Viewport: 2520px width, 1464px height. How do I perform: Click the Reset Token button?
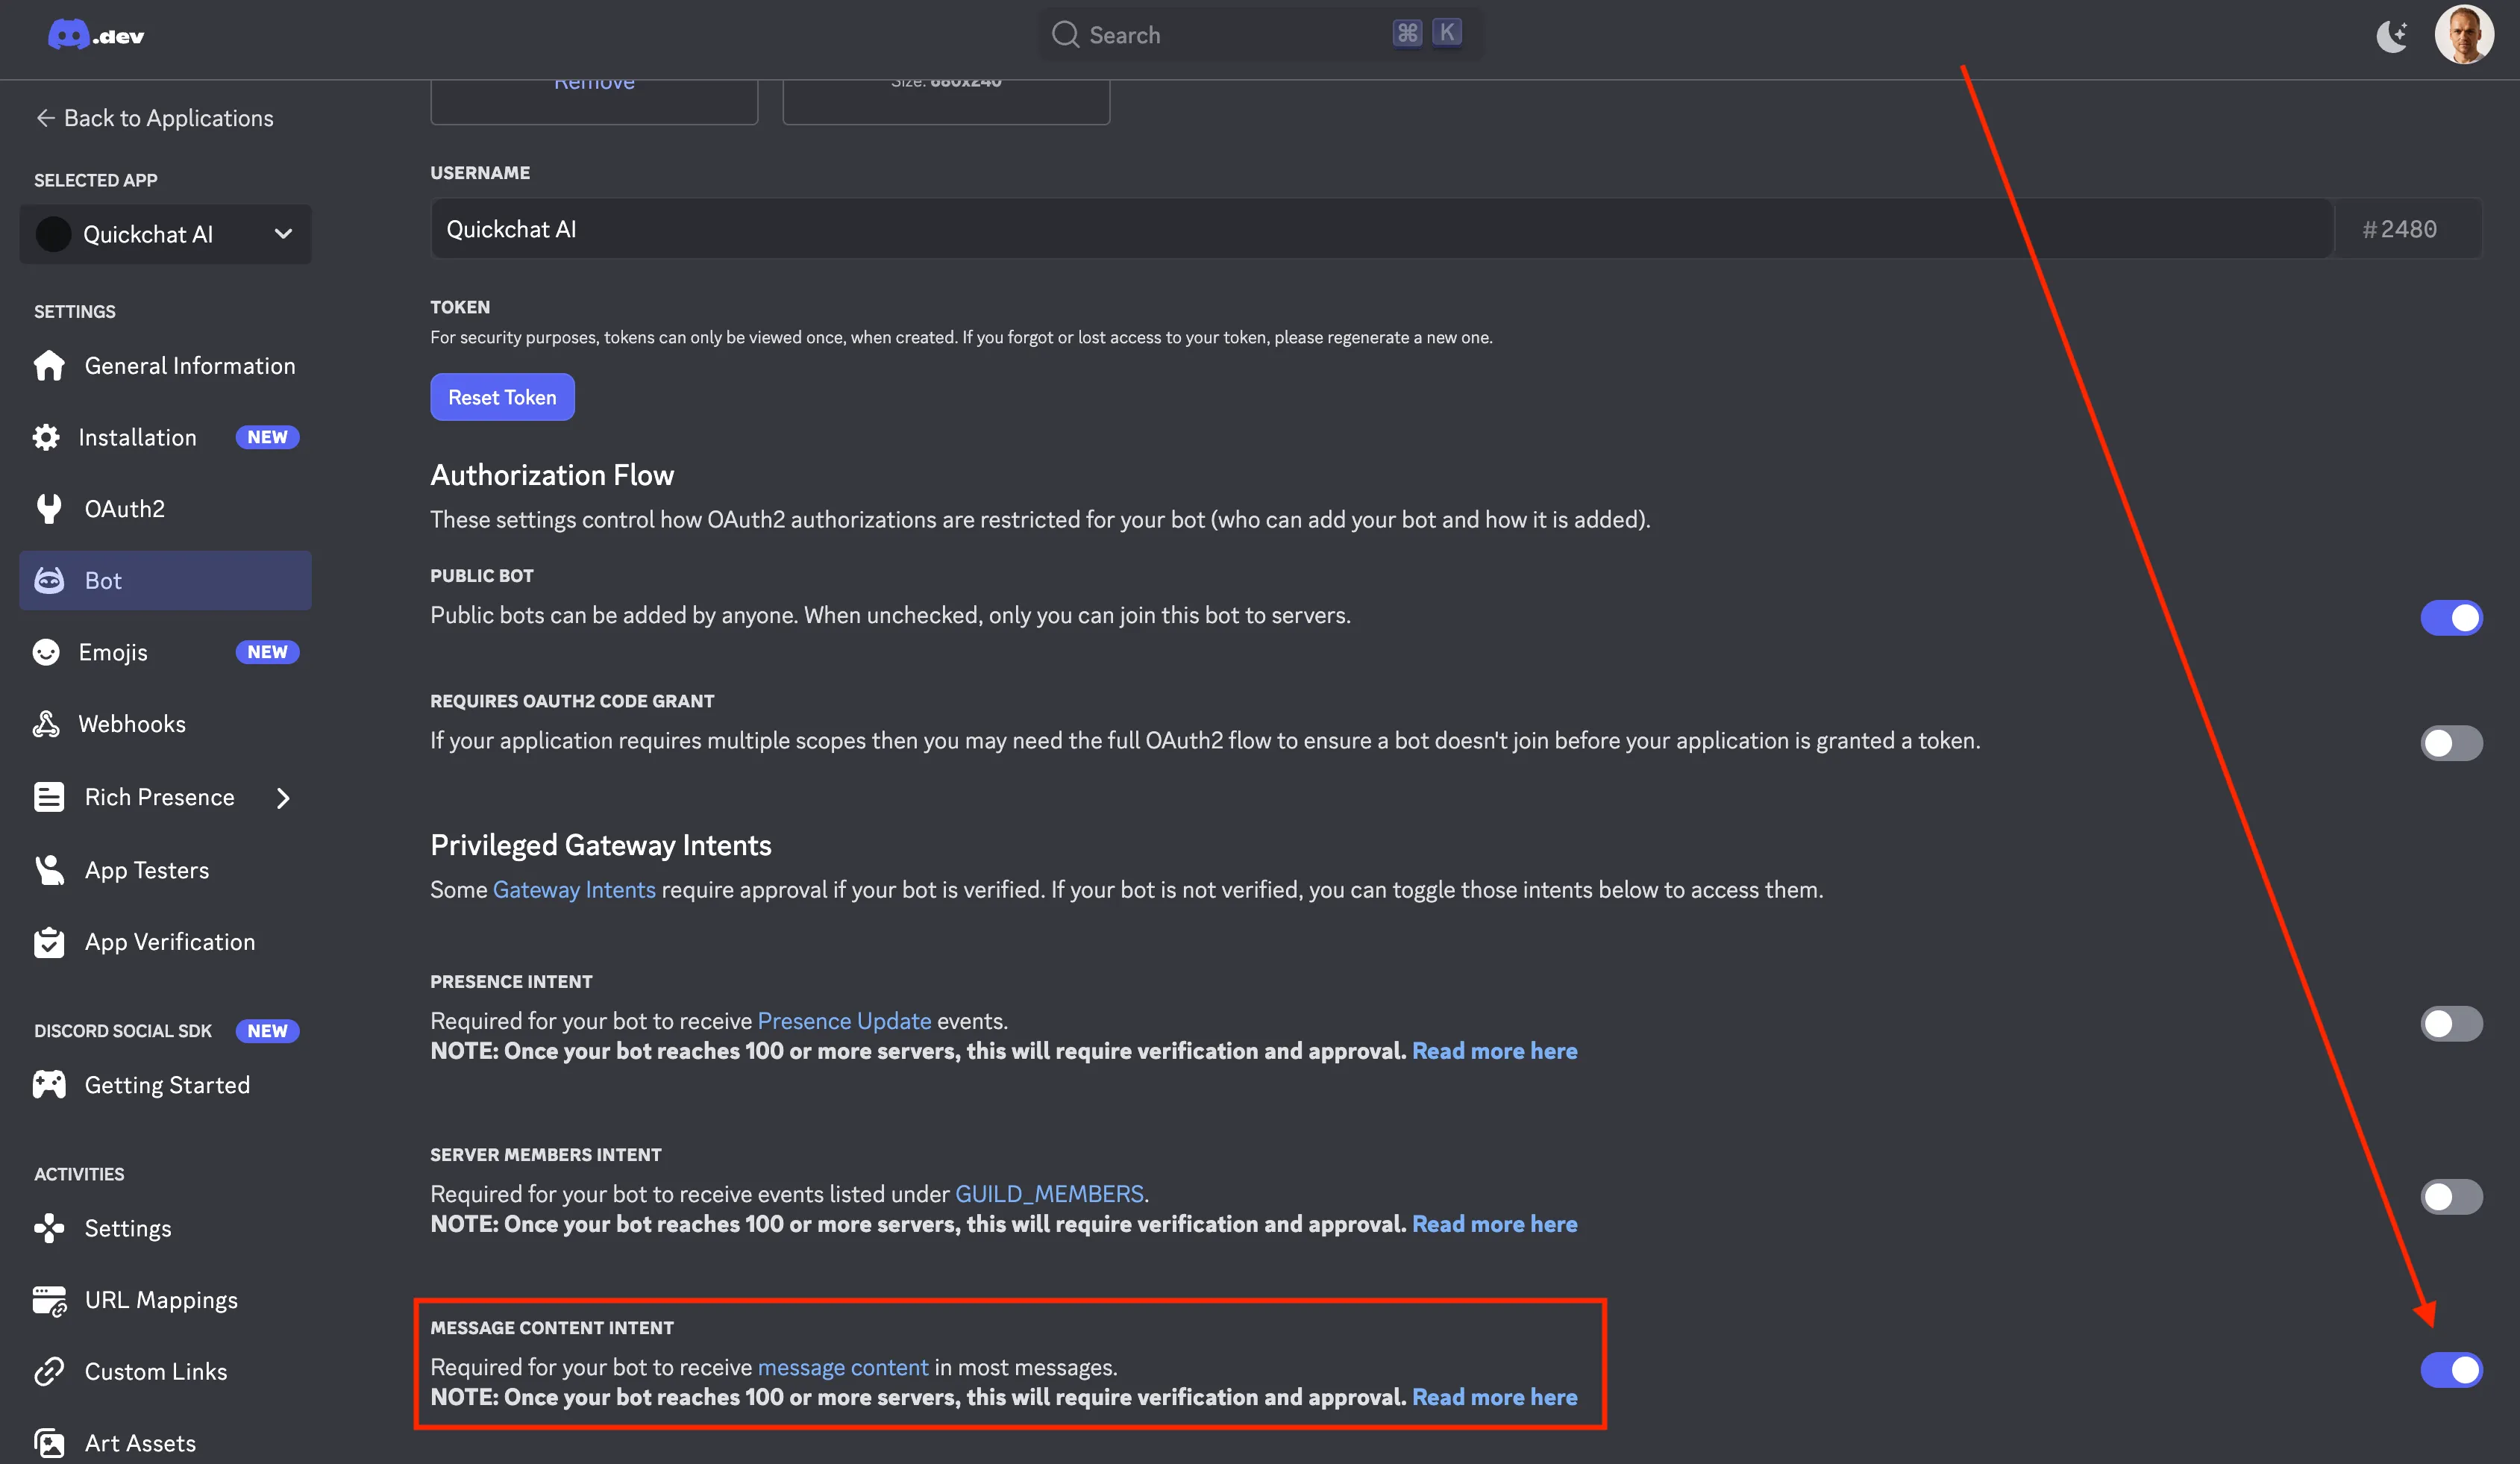click(502, 397)
